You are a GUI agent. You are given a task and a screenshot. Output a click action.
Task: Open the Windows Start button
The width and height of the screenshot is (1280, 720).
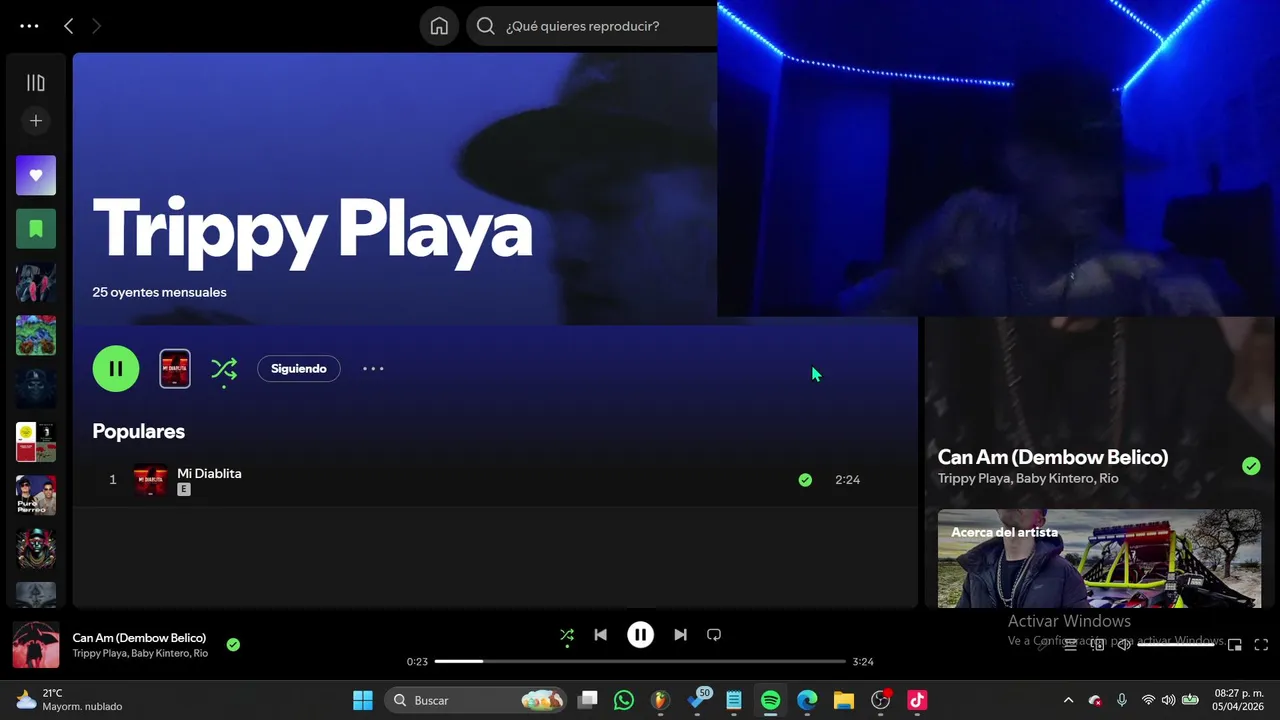pyautogui.click(x=363, y=700)
